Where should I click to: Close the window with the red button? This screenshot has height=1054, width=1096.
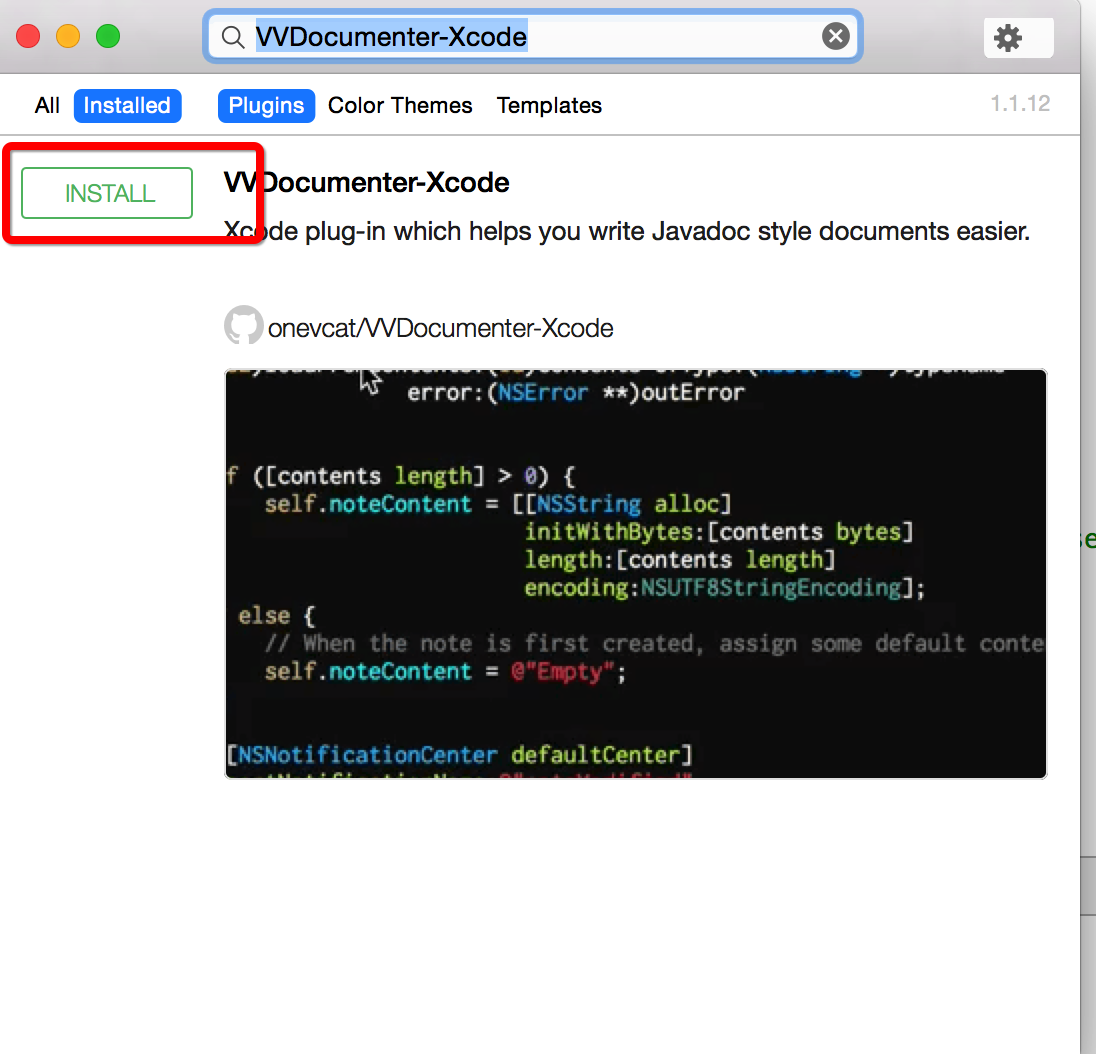coord(28,37)
